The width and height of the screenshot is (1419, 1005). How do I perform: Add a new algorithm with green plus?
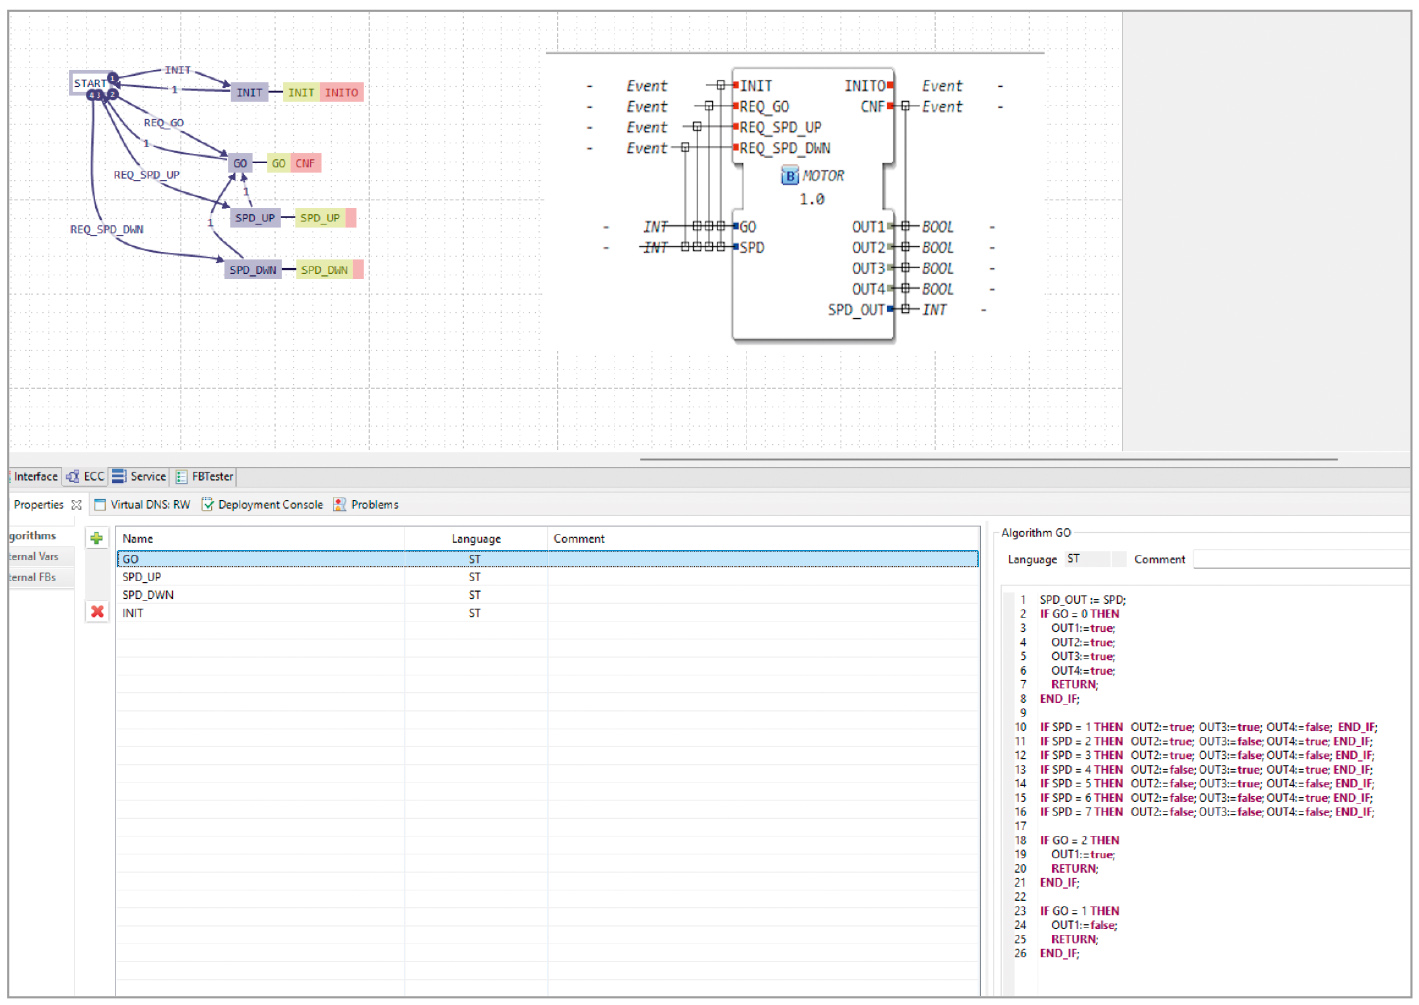pos(97,538)
